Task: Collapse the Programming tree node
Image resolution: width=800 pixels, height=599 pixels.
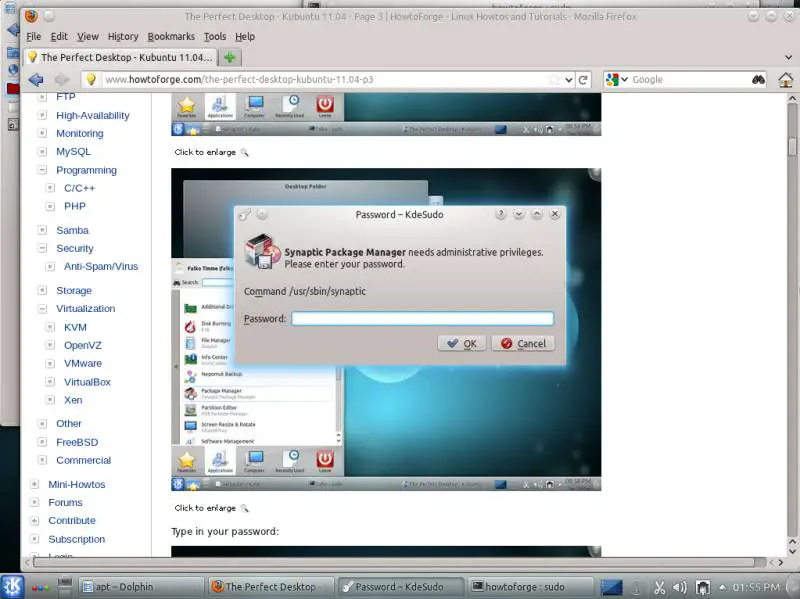Action: [x=43, y=170]
